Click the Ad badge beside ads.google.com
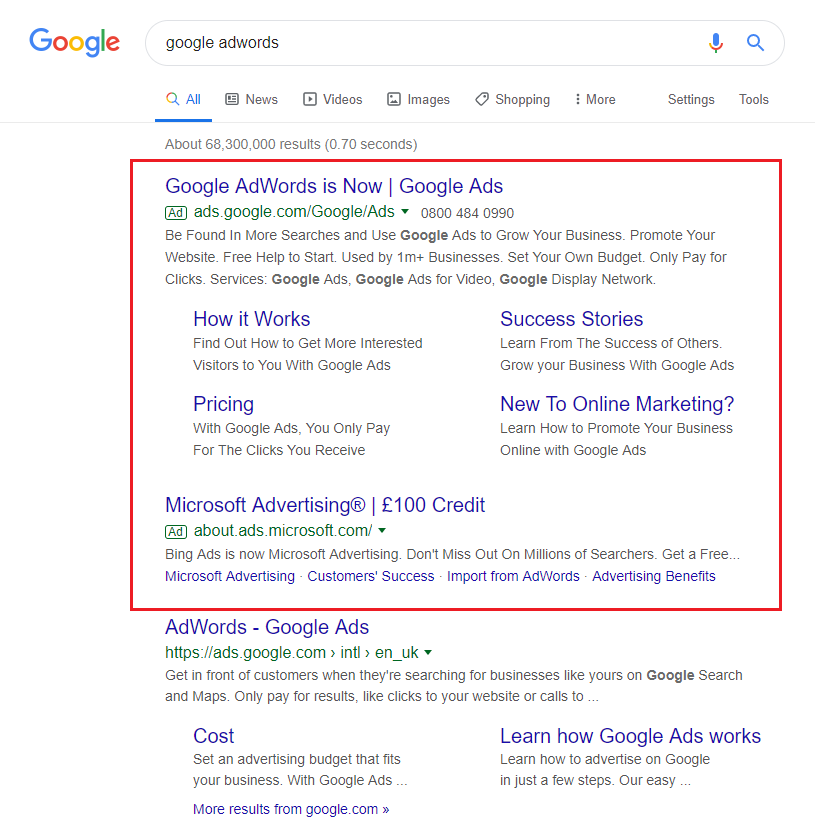Screen dimensions: 815x838 (176, 213)
